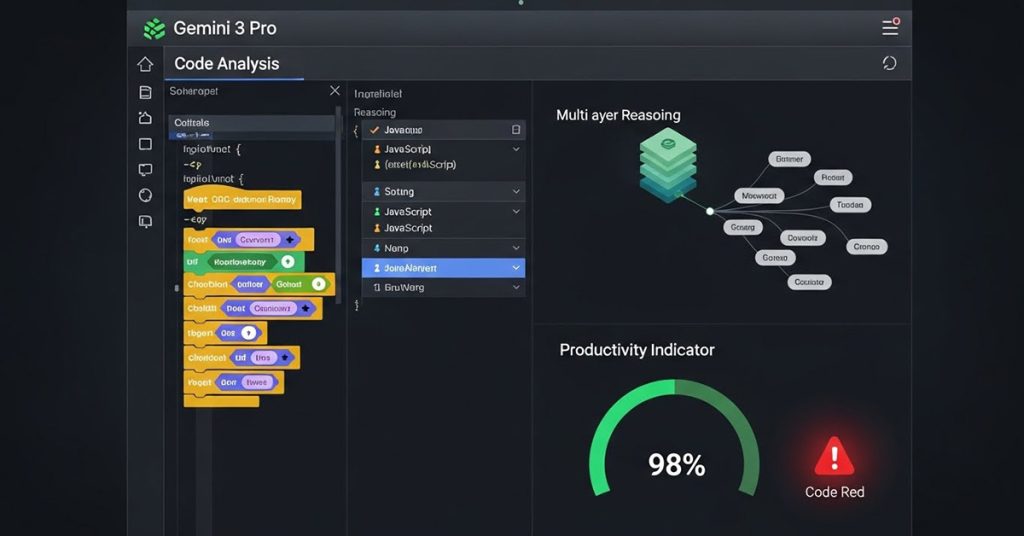Screen dimensions: 1024x536
Task: Toggle the star in the Cevrvorrt block
Action: tap(289, 240)
